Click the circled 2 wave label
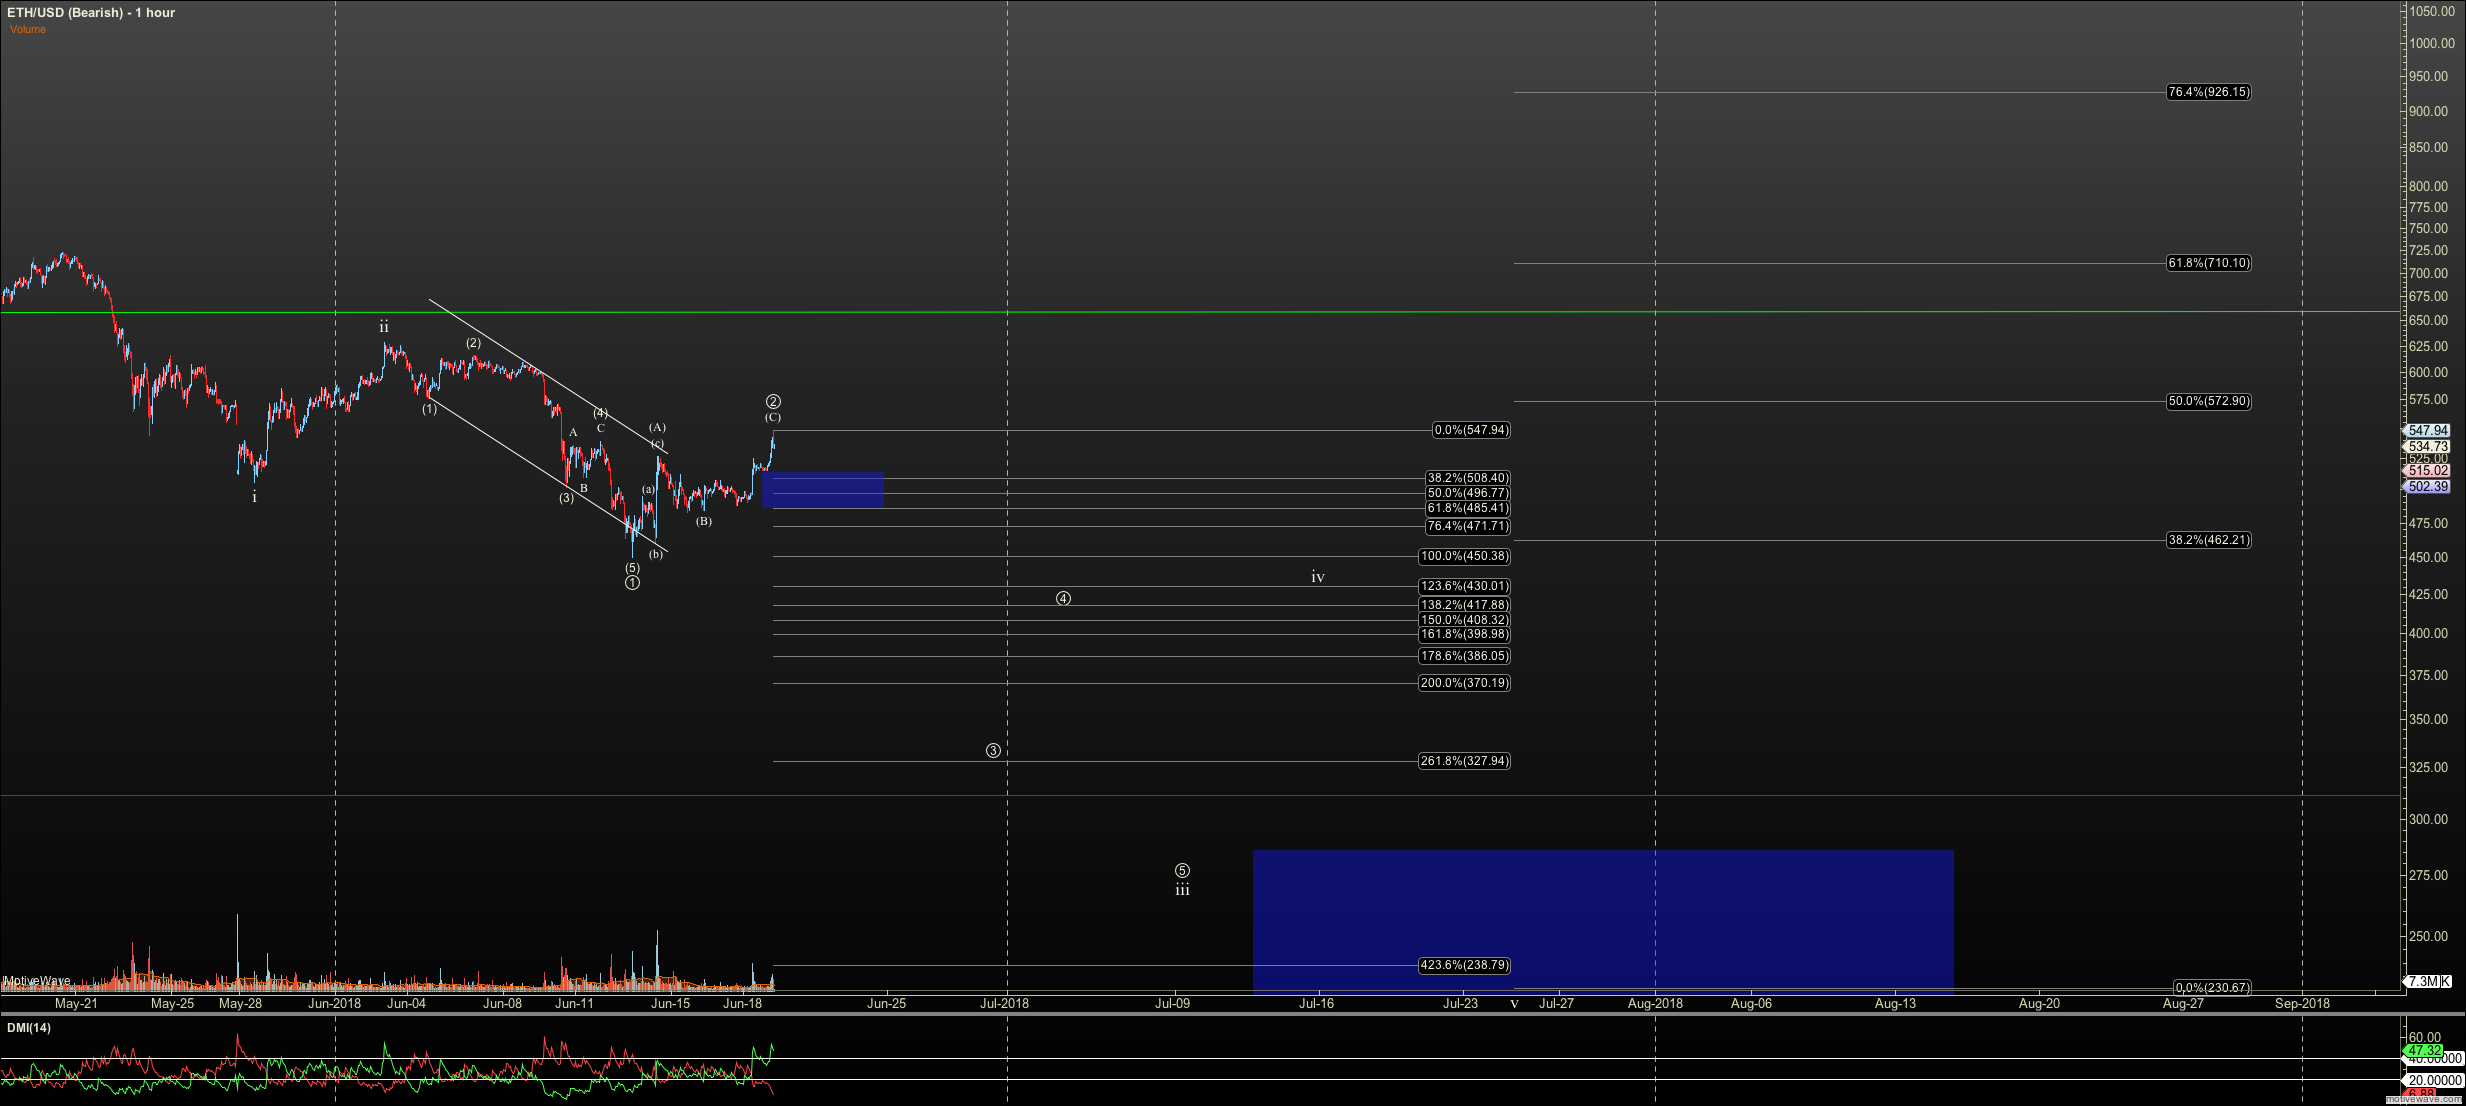This screenshot has height=1106, width=2466. click(773, 402)
